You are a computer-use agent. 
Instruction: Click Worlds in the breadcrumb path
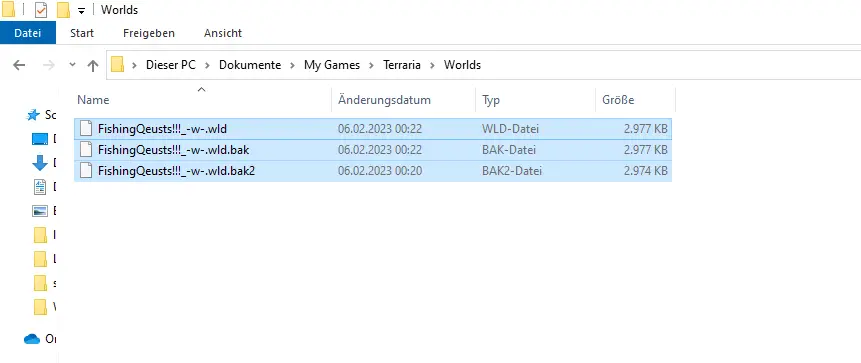click(462, 65)
